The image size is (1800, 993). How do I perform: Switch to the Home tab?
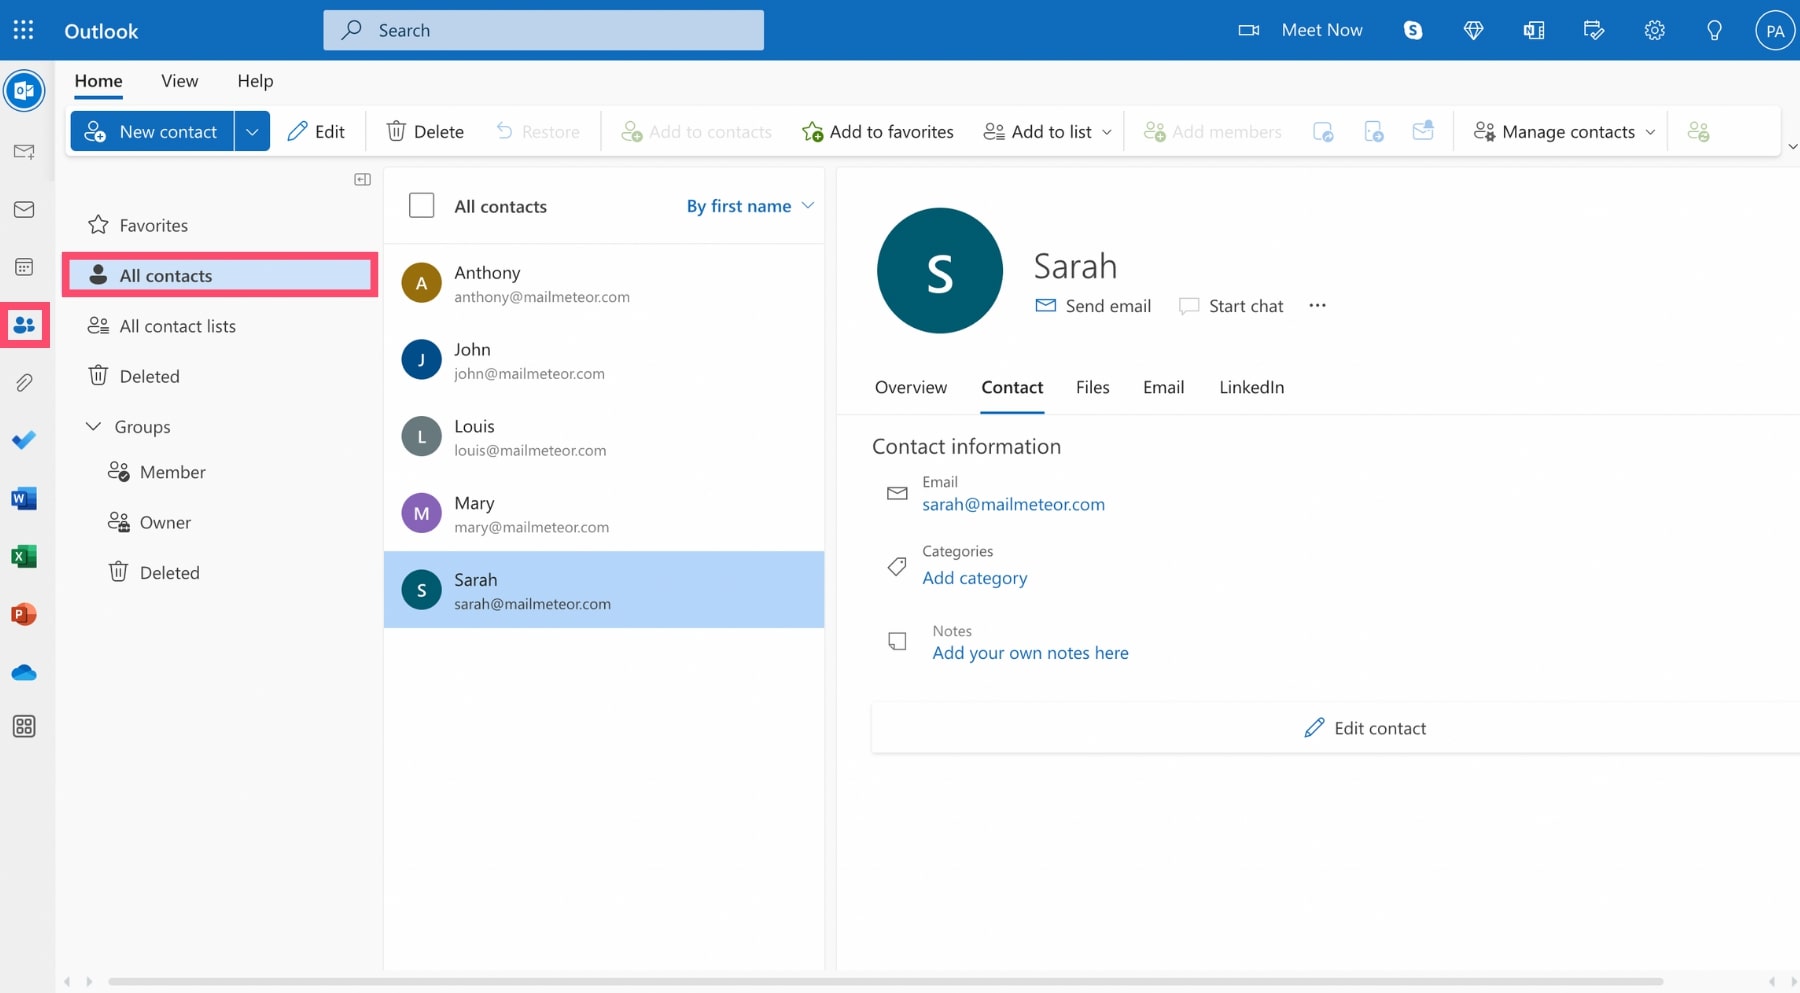coord(98,81)
